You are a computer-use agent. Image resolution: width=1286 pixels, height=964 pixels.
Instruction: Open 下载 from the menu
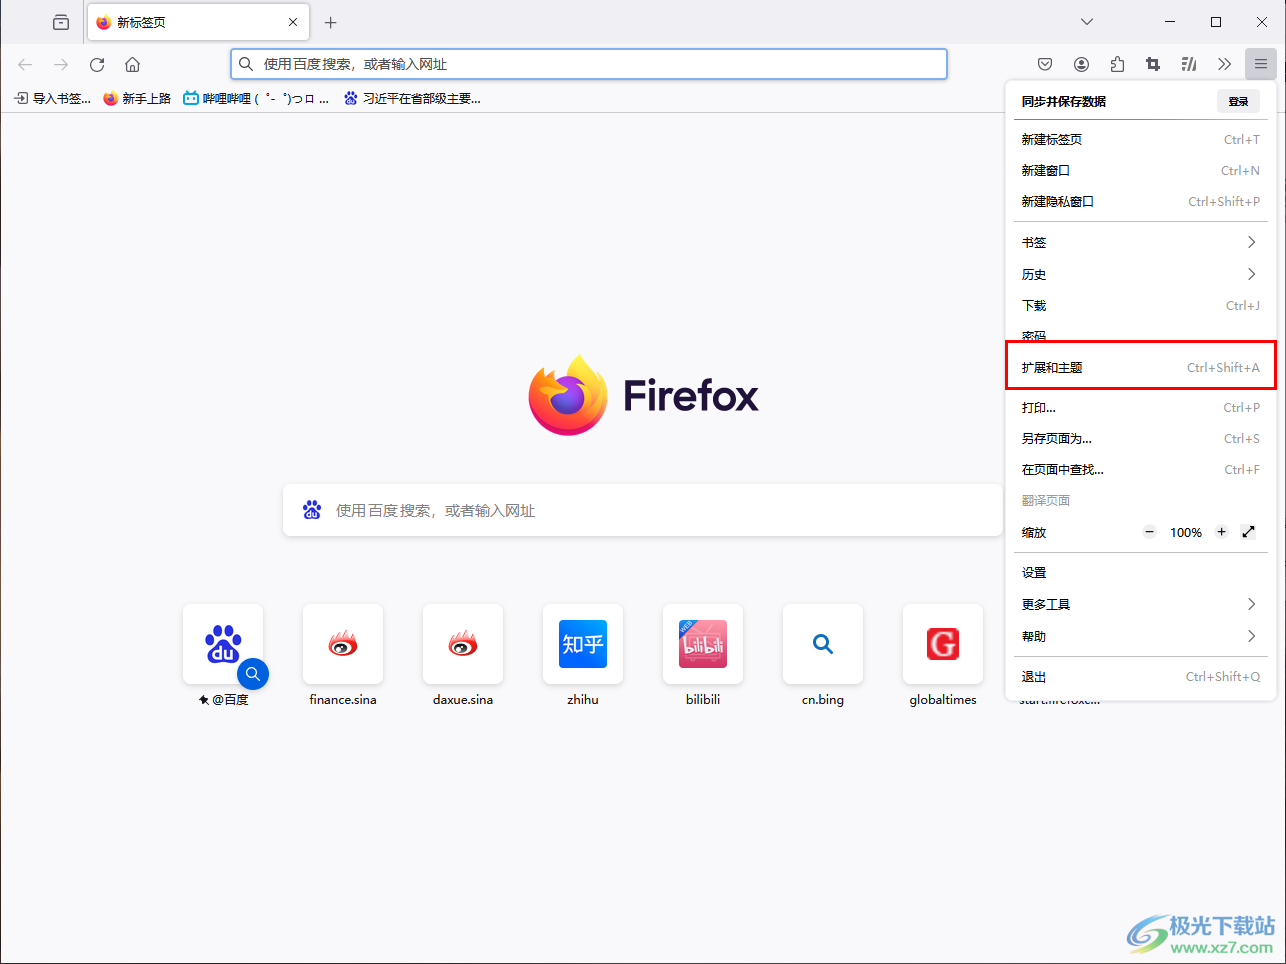[1140, 305]
